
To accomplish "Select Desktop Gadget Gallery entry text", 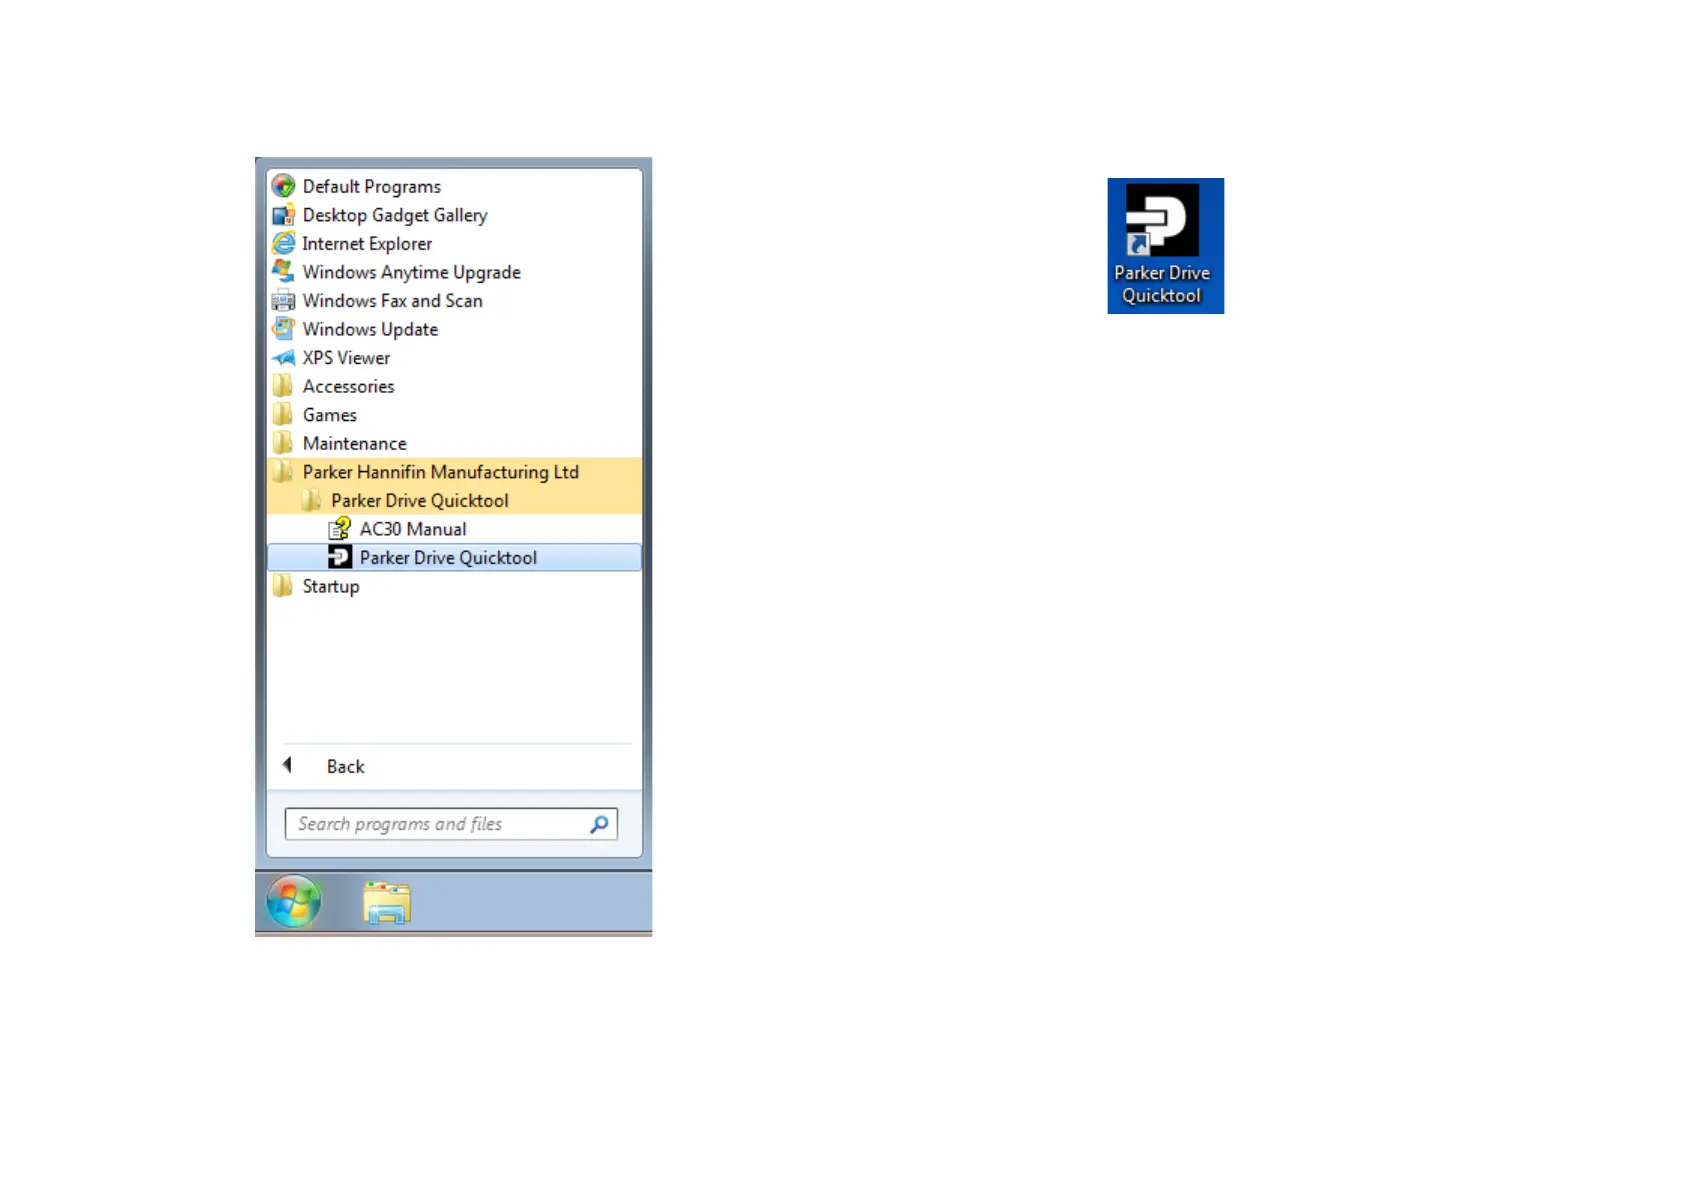I will click(395, 215).
